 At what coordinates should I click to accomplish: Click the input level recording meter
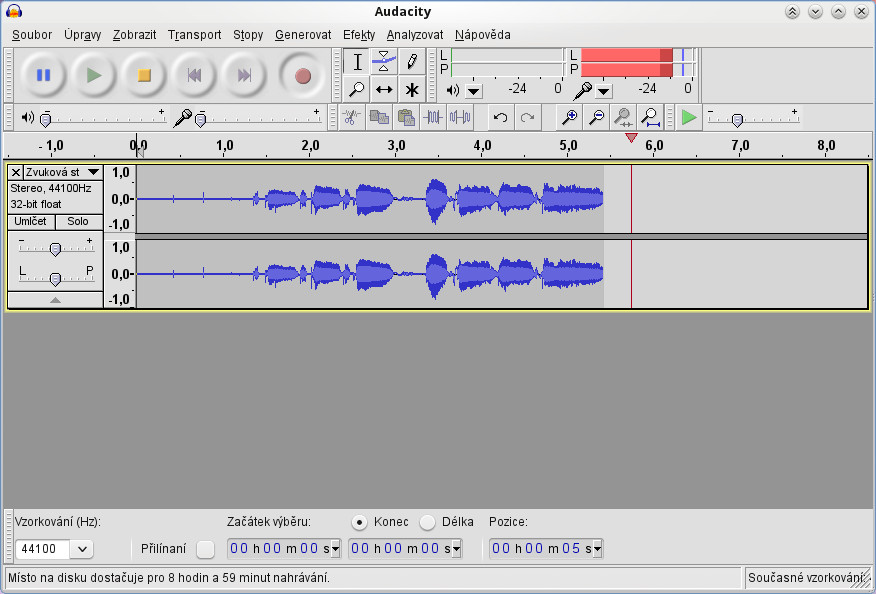point(637,62)
